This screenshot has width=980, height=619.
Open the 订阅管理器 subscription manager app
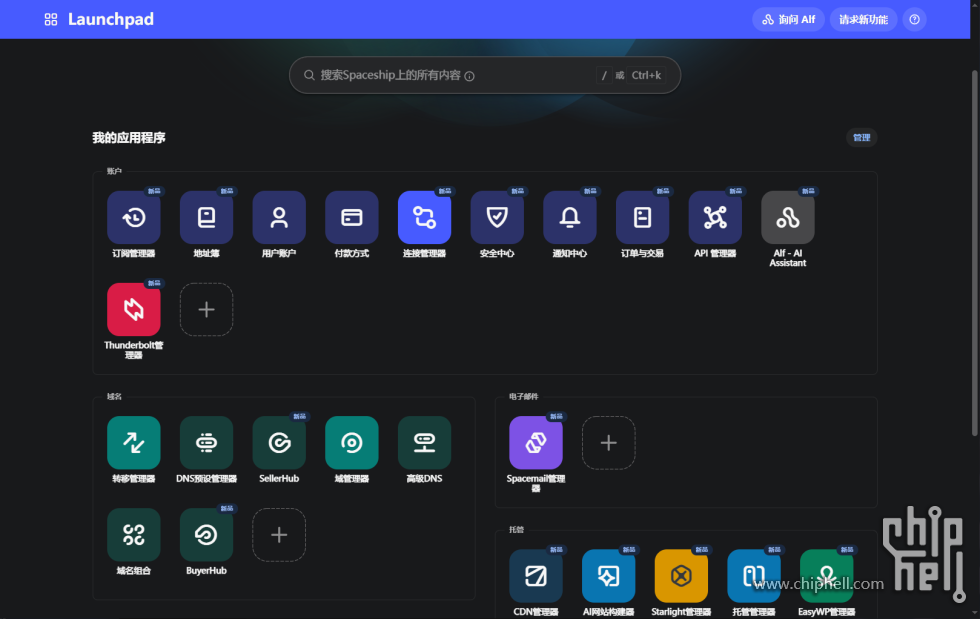click(134, 218)
